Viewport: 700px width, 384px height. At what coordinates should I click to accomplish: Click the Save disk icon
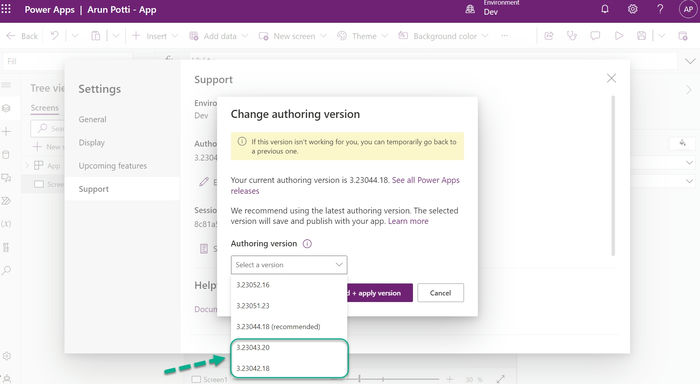click(x=642, y=36)
